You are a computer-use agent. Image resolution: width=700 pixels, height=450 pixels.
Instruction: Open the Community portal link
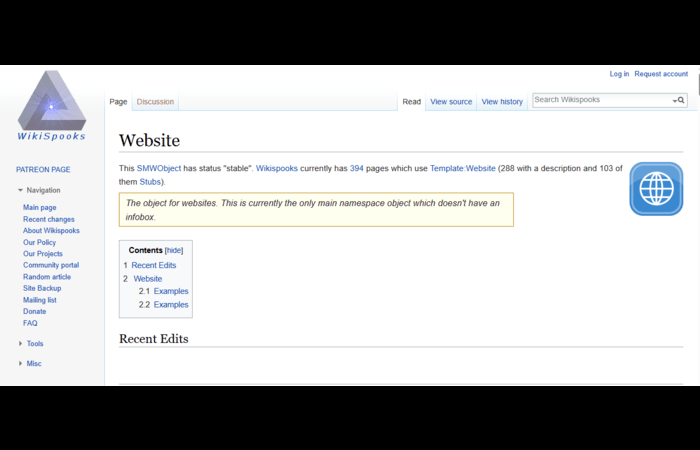51,265
